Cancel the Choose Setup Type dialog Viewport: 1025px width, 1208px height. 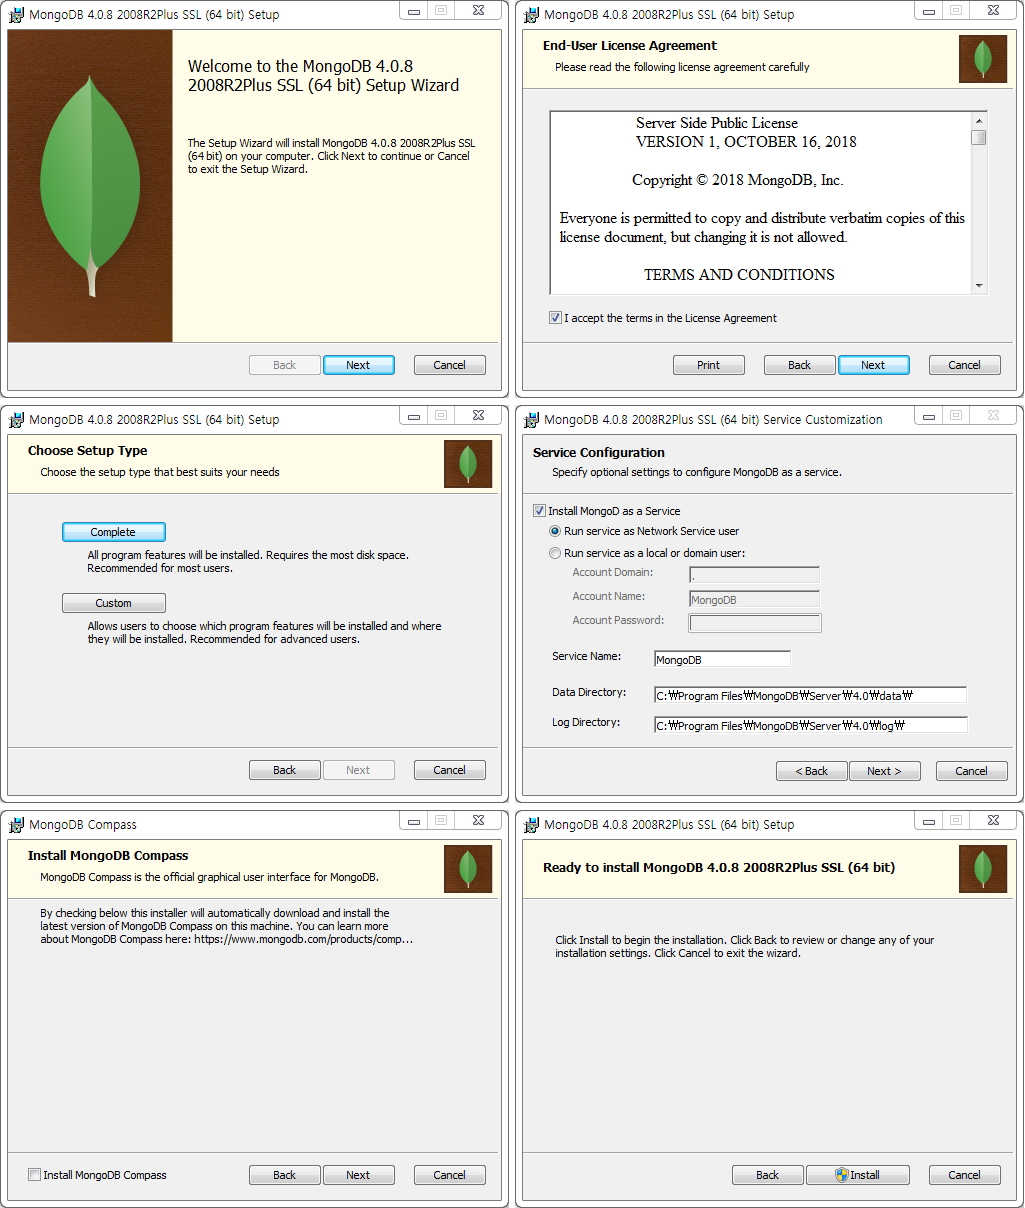pyautogui.click(x=449, y=770)
